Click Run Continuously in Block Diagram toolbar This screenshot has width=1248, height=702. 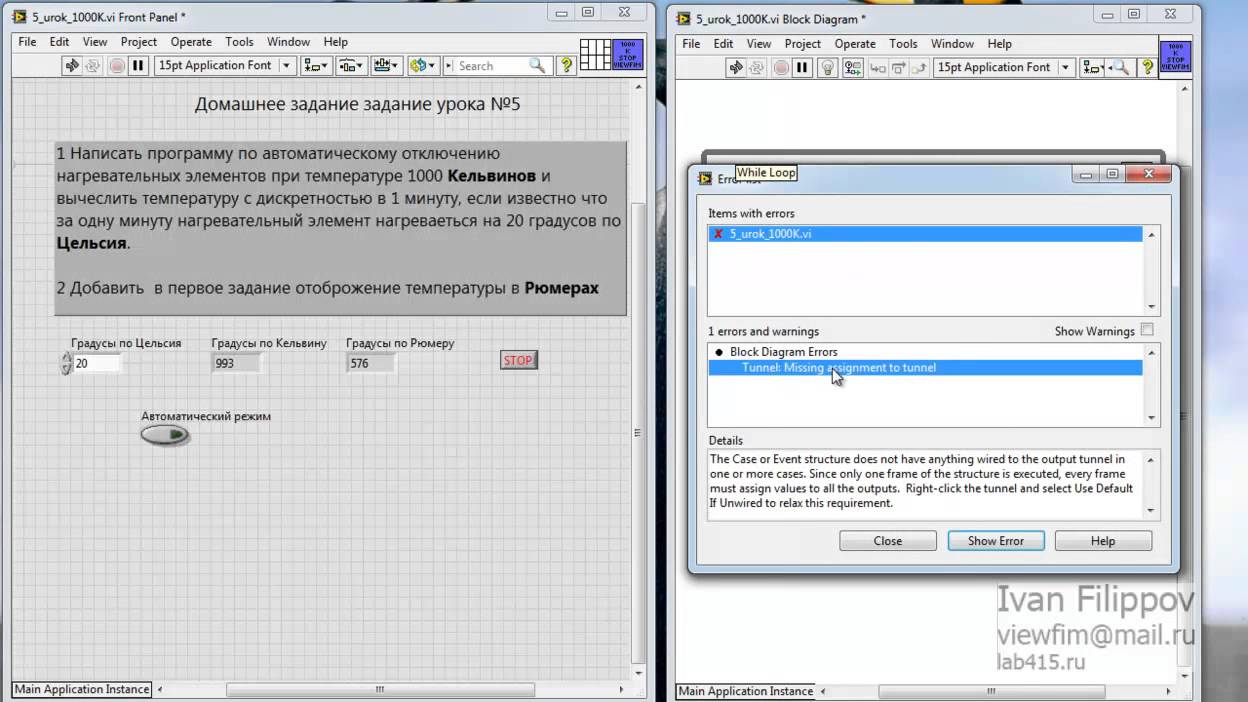pos(757,68)
